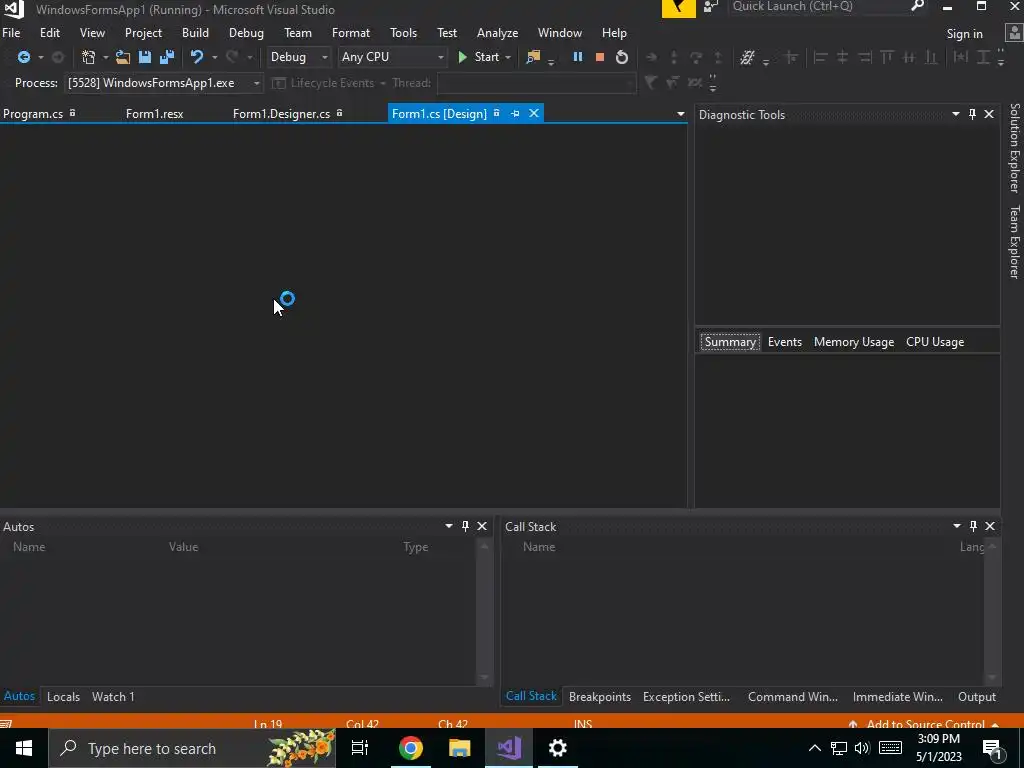Open the Test menu
Screen dimensions: 1024x768
(447, 33)
